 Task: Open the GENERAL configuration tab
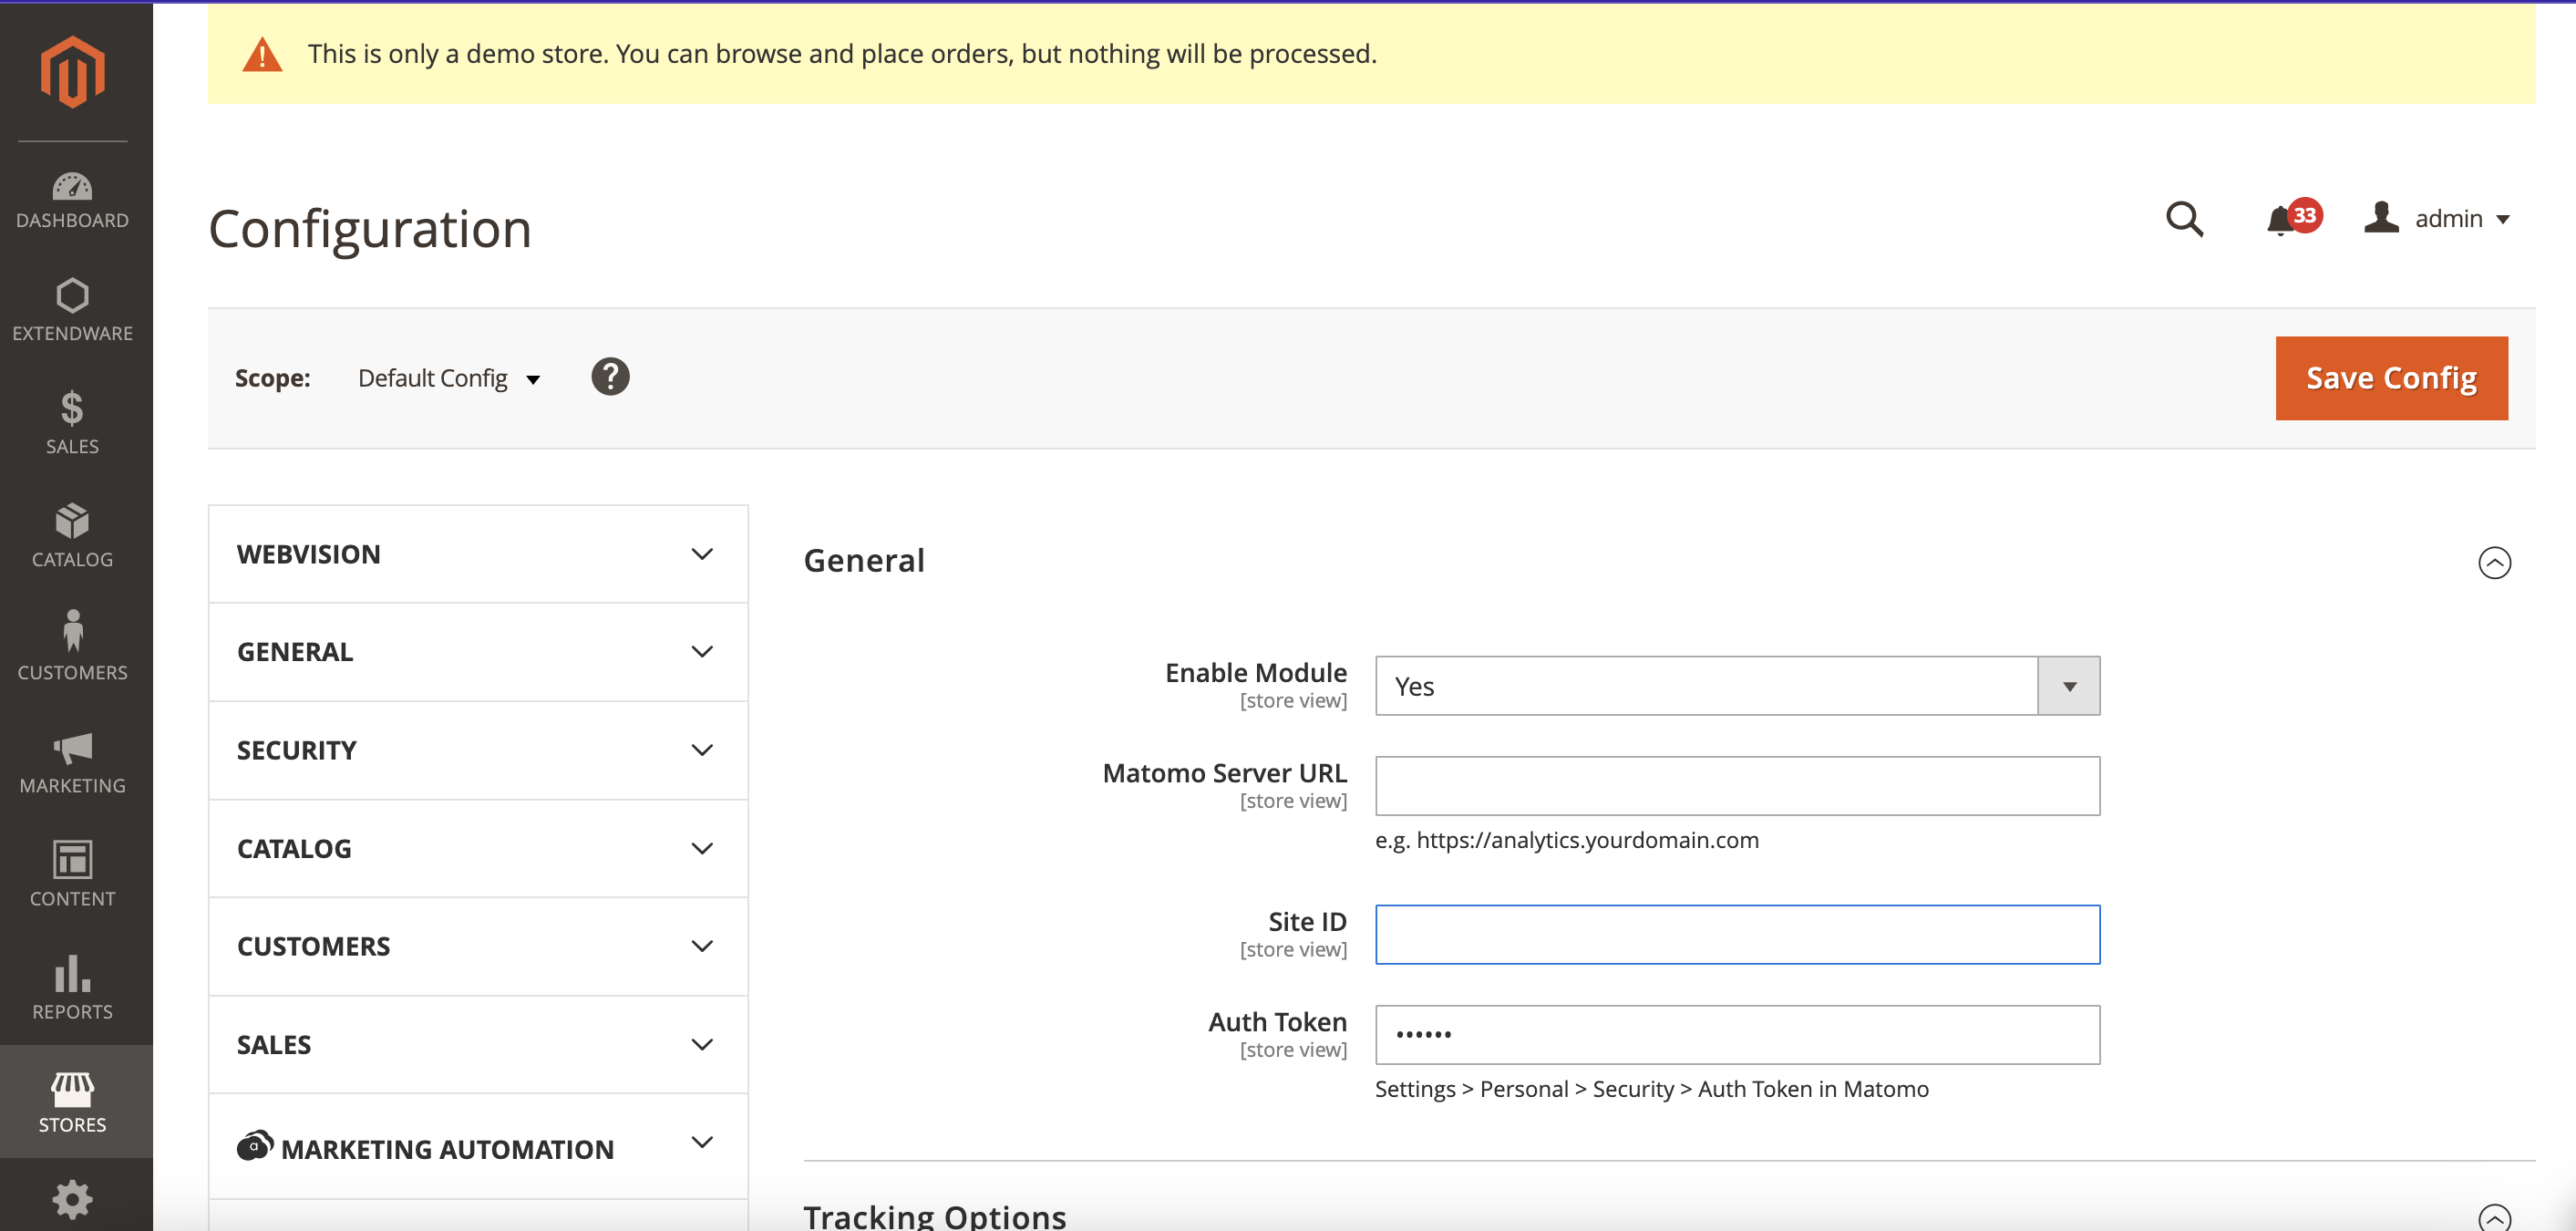[477, 651]
